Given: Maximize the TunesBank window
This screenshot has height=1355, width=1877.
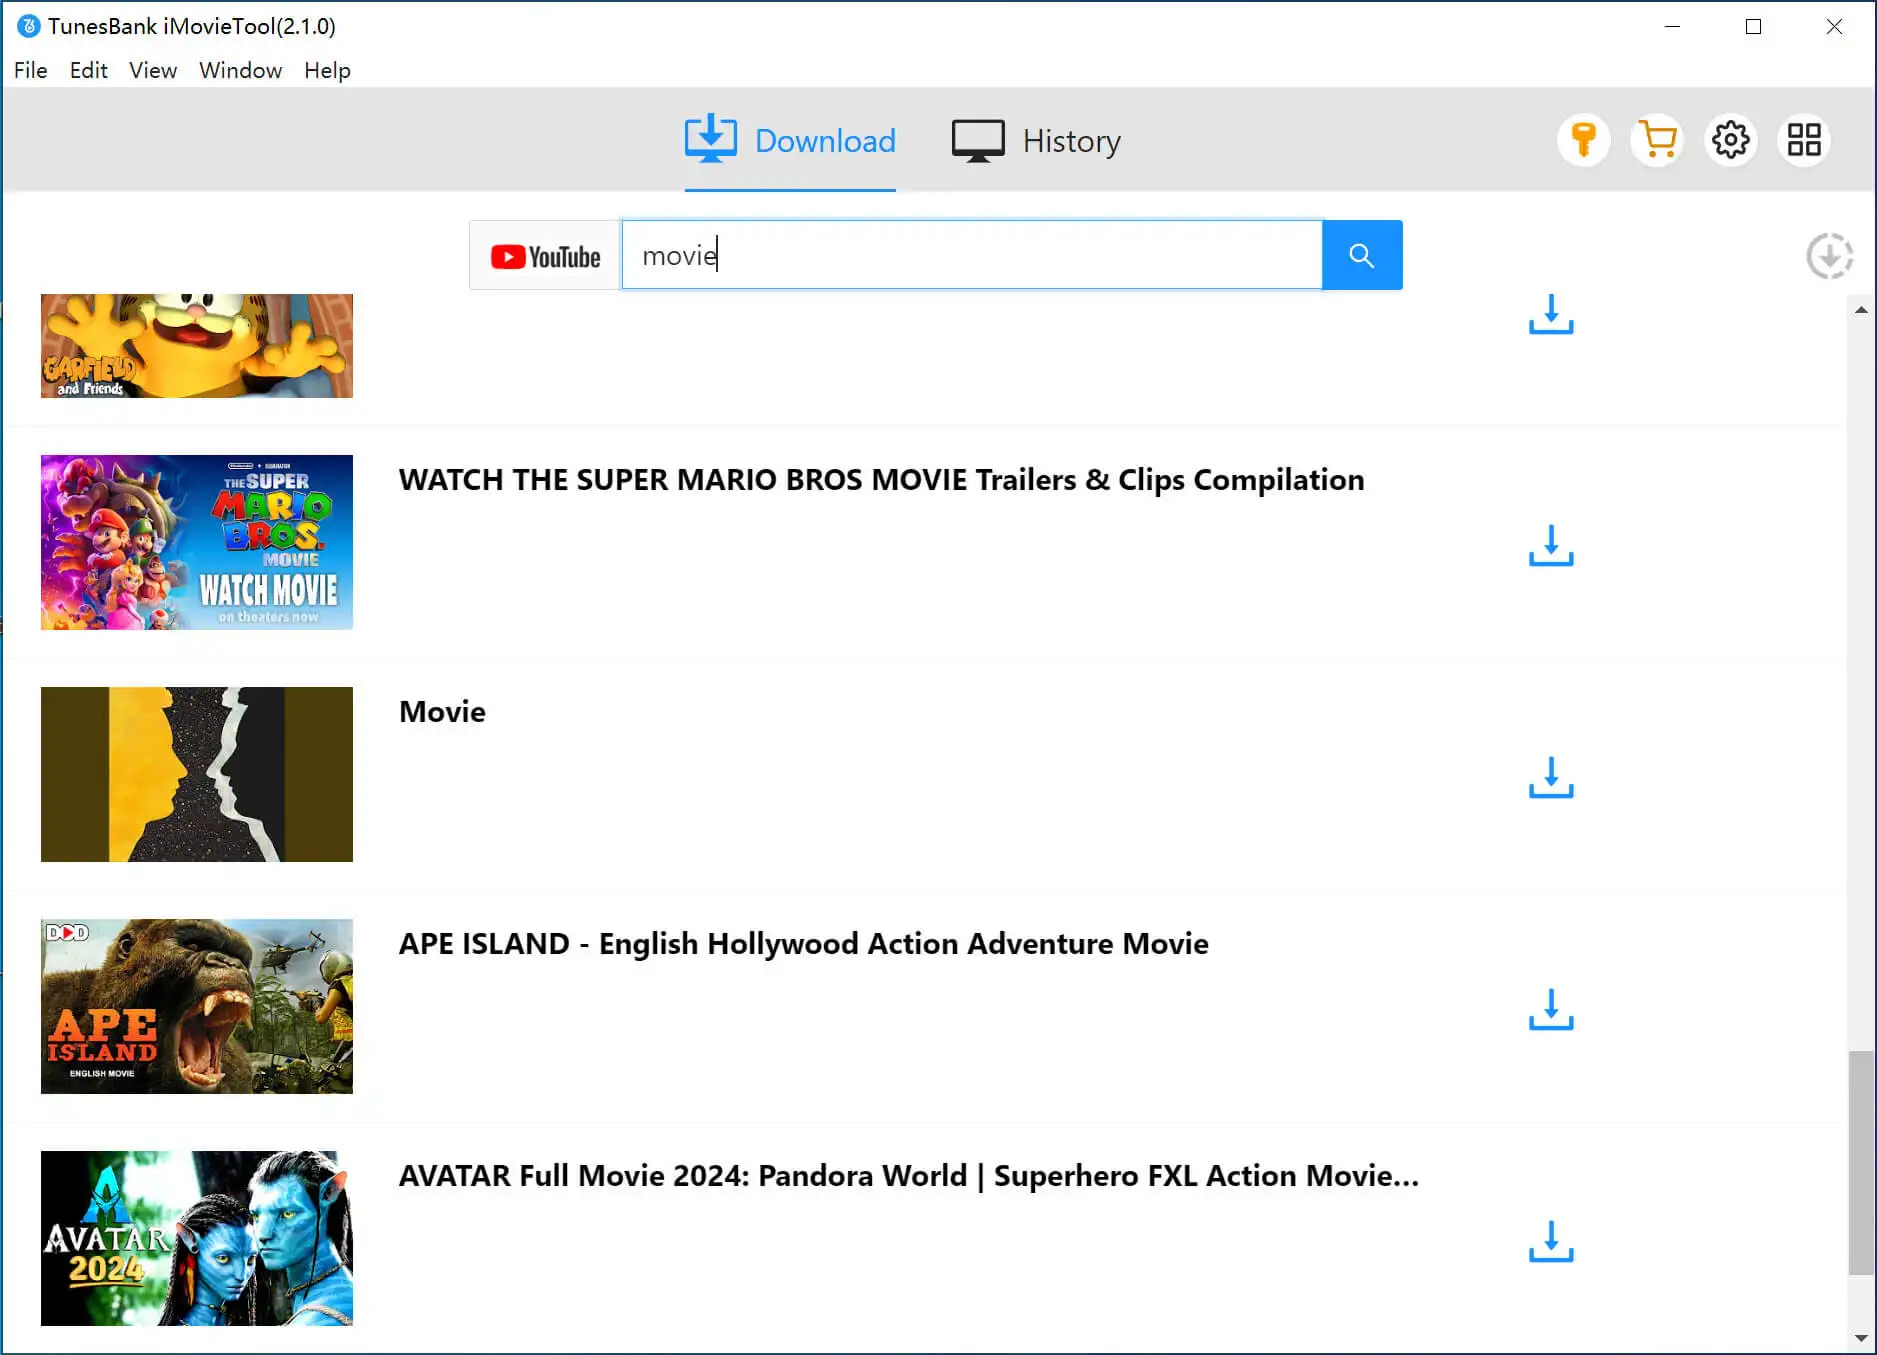Looking at the screenshot, I should (1753, 26).
